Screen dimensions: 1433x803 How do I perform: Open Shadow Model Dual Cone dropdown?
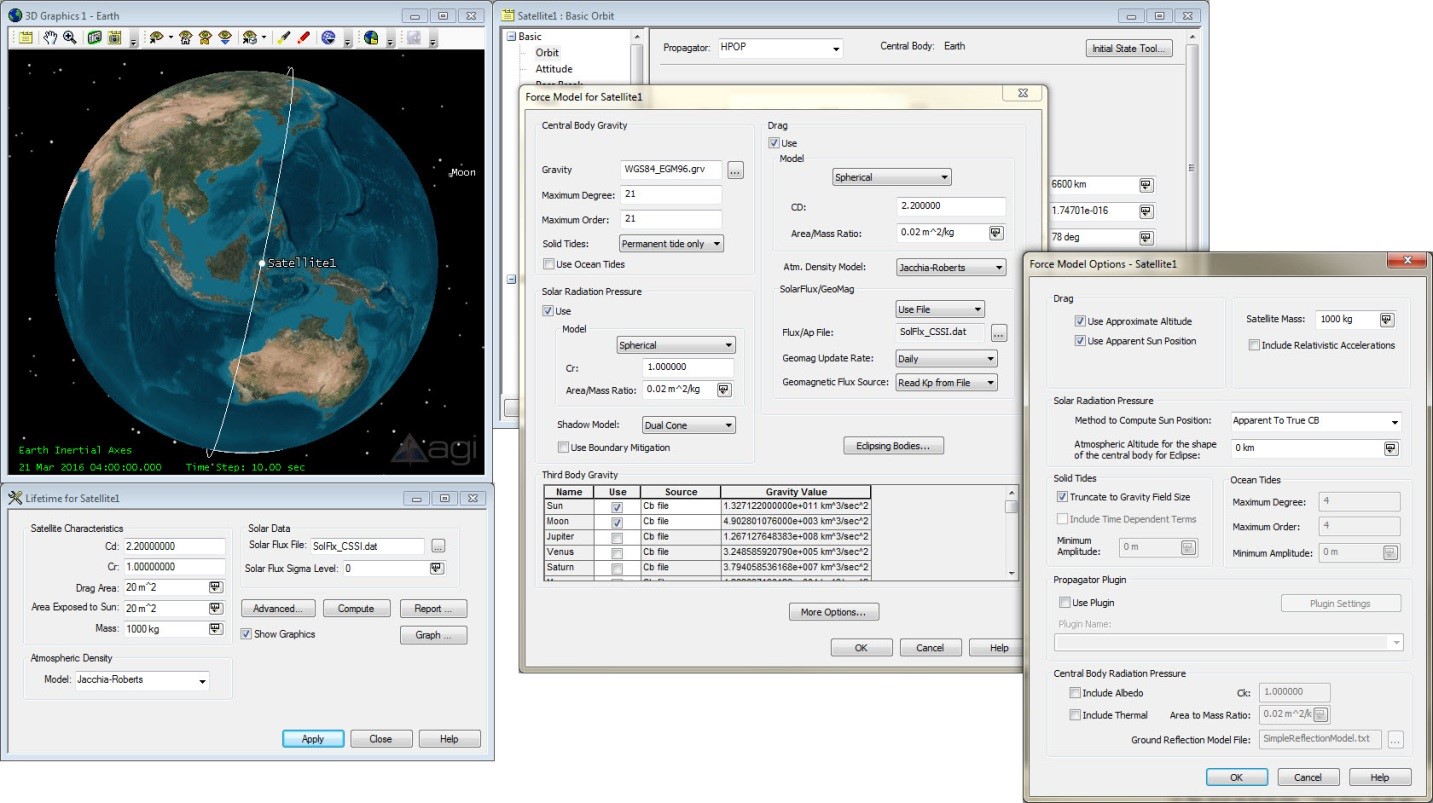(x=689, y=425)
